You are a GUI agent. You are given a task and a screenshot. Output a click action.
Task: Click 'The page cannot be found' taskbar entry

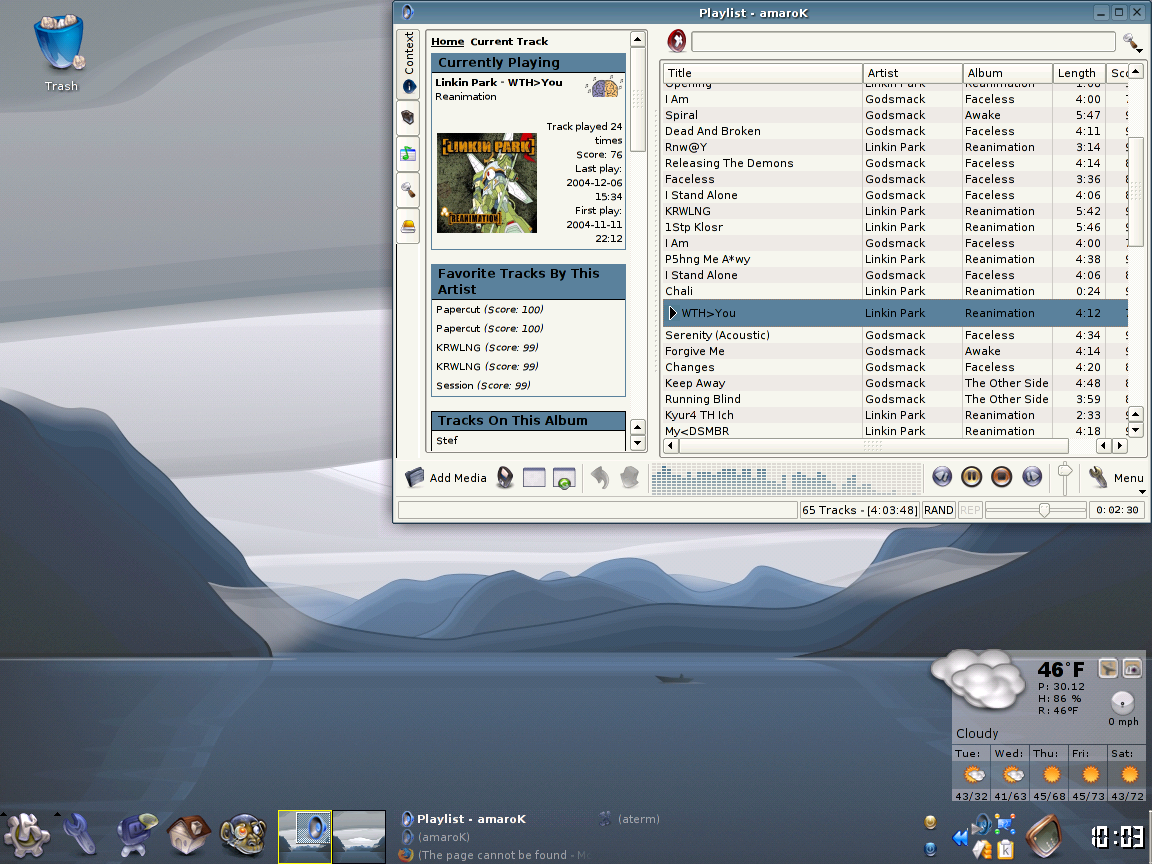coord(494,855)
